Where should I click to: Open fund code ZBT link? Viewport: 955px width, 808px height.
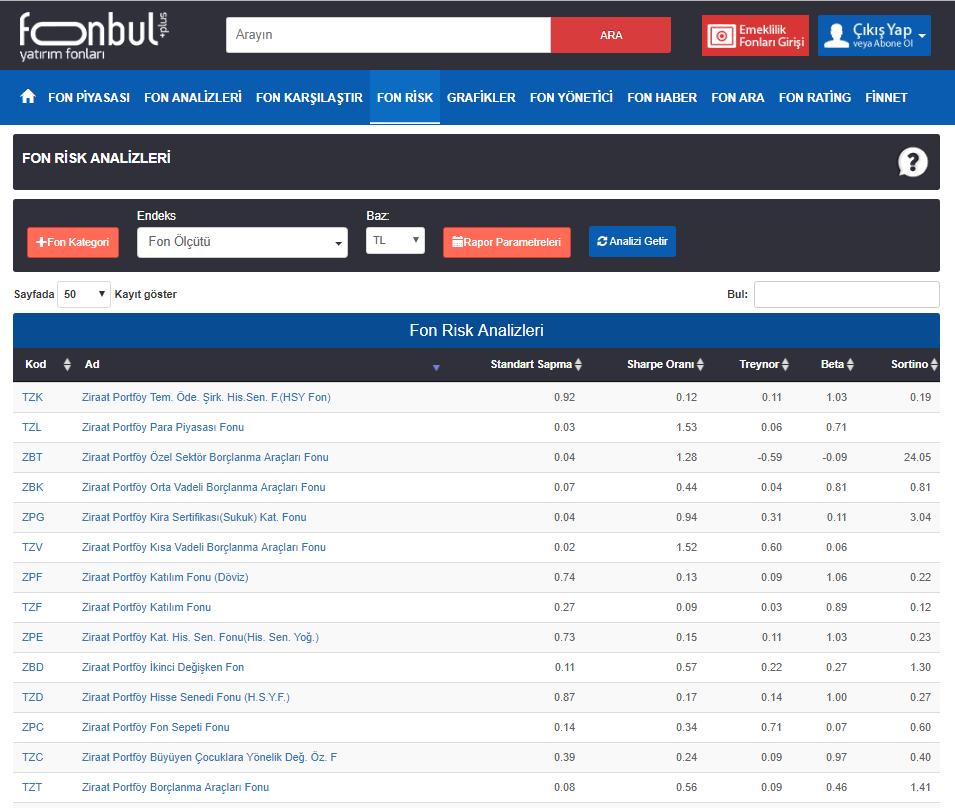[x=32, y=457]
